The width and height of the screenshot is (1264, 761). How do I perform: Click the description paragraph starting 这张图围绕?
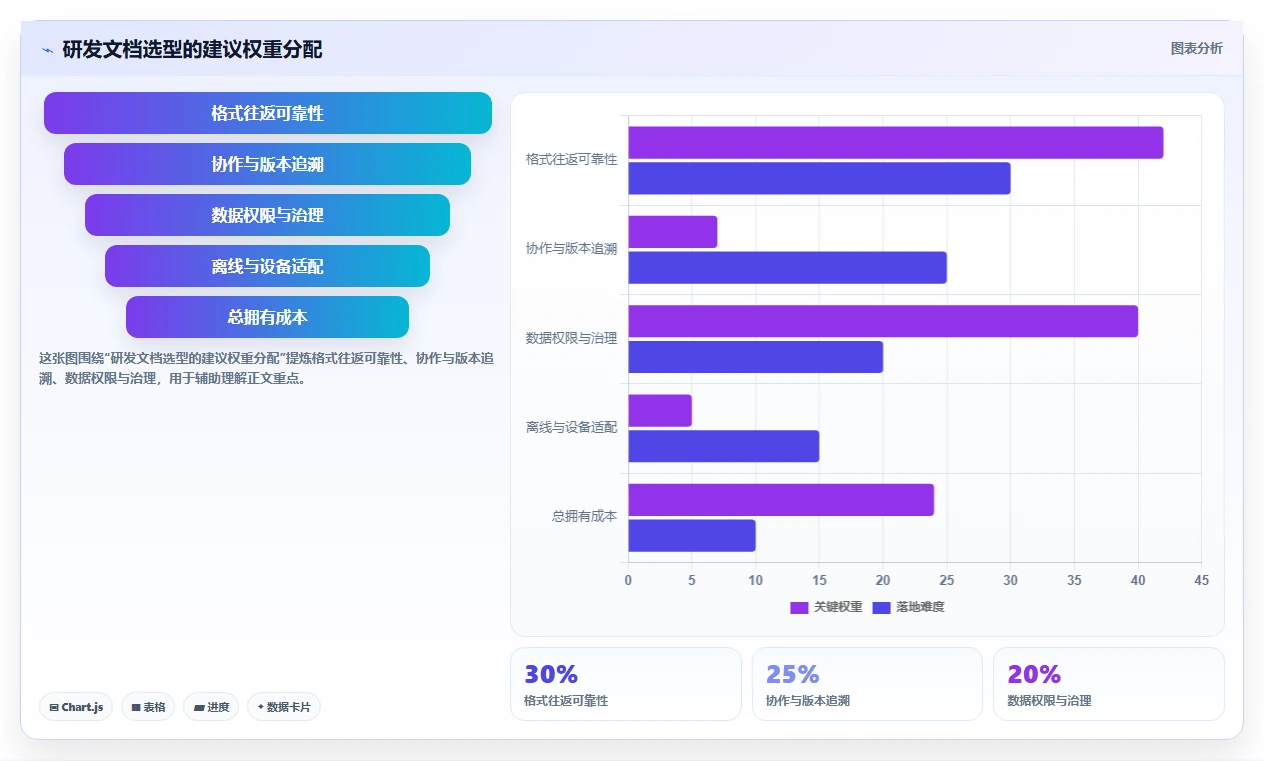click(x=266, y=368)
